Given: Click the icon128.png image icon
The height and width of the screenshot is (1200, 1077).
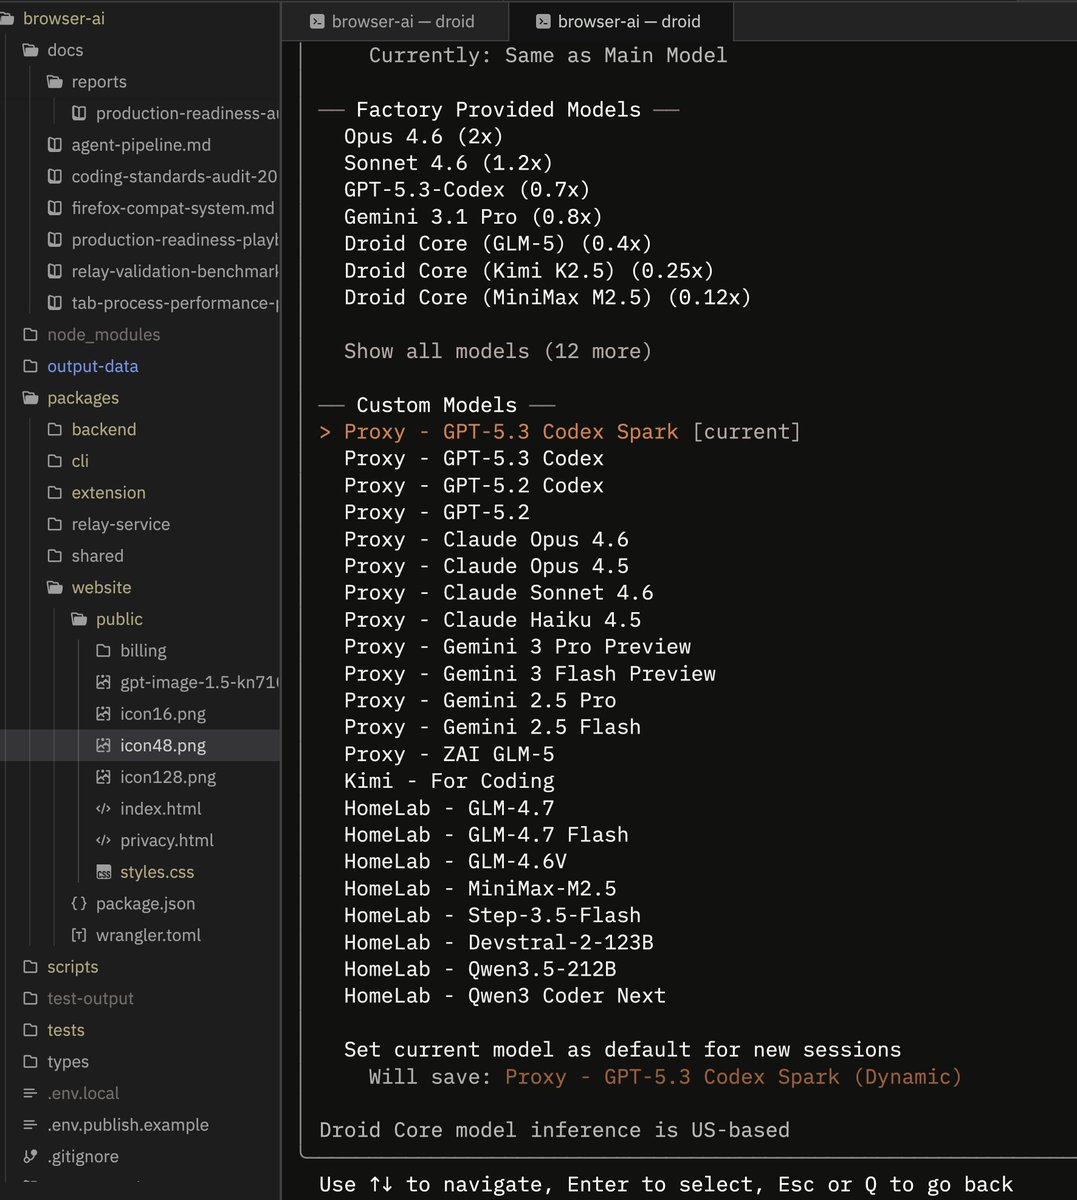Looking at the screenshot, I should pos(103,777).
